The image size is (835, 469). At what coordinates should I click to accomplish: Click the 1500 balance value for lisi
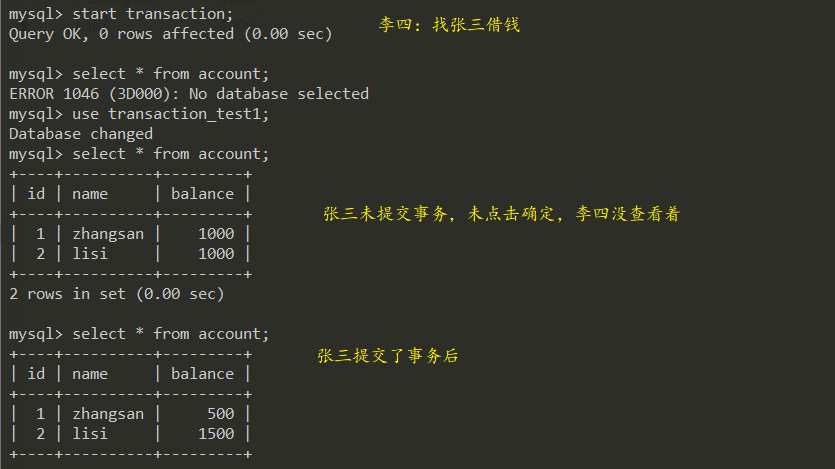point(215,434)
